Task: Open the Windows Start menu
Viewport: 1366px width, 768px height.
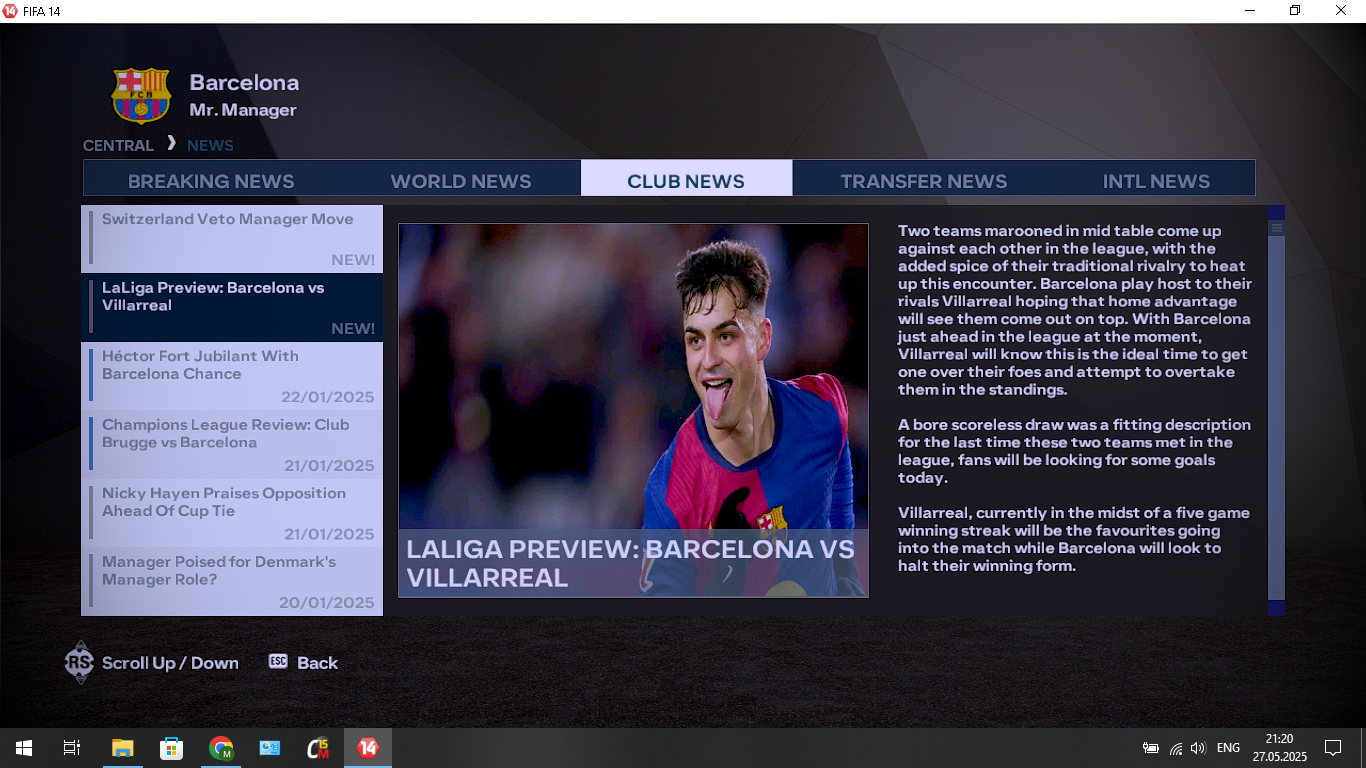Action: [24, 748]
